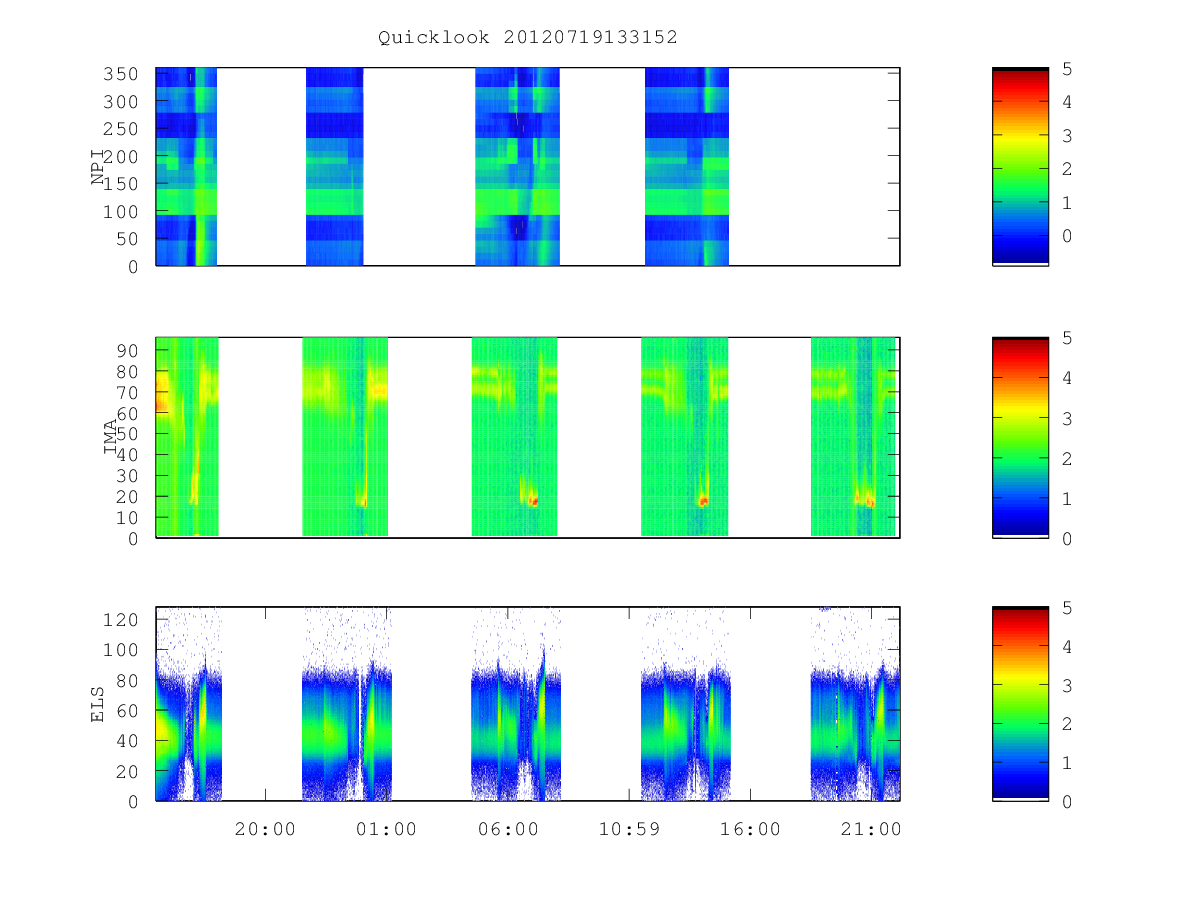Select the IMA y-axis label

coord(110,438)
